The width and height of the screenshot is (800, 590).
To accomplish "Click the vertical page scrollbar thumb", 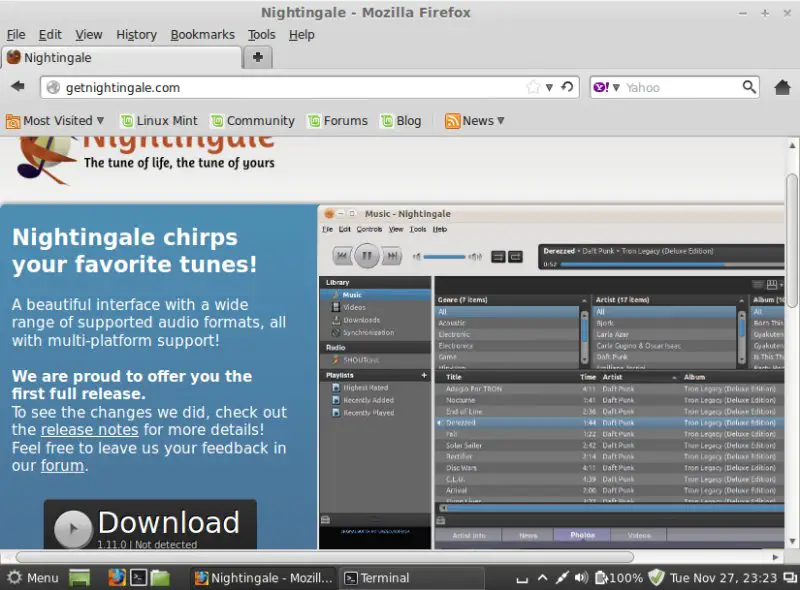I will point(792,240).
